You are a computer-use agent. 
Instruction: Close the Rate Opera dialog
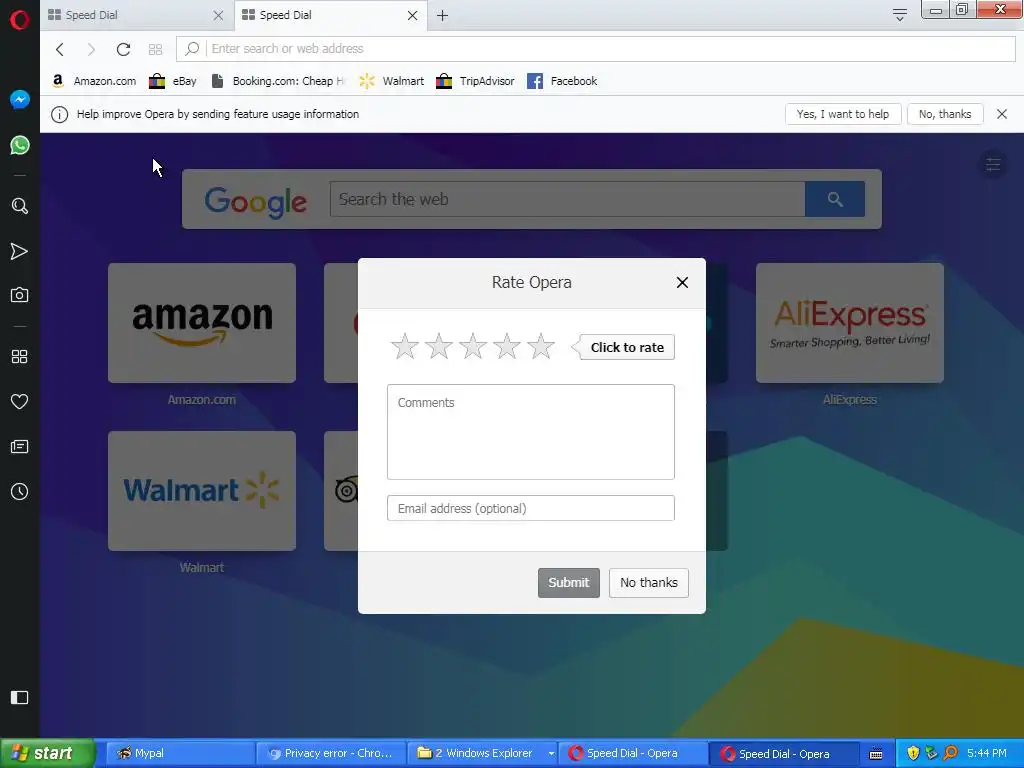pyautogui.click(x=682, y=282)
